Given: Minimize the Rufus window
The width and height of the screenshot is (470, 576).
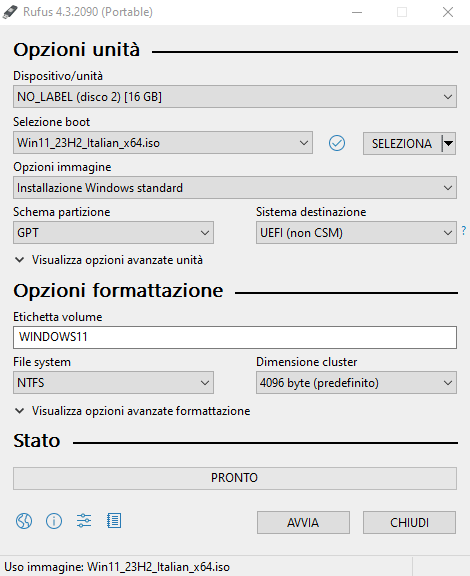Looking at the screenshot, I should pyautogui.click(x=357, y=12).
